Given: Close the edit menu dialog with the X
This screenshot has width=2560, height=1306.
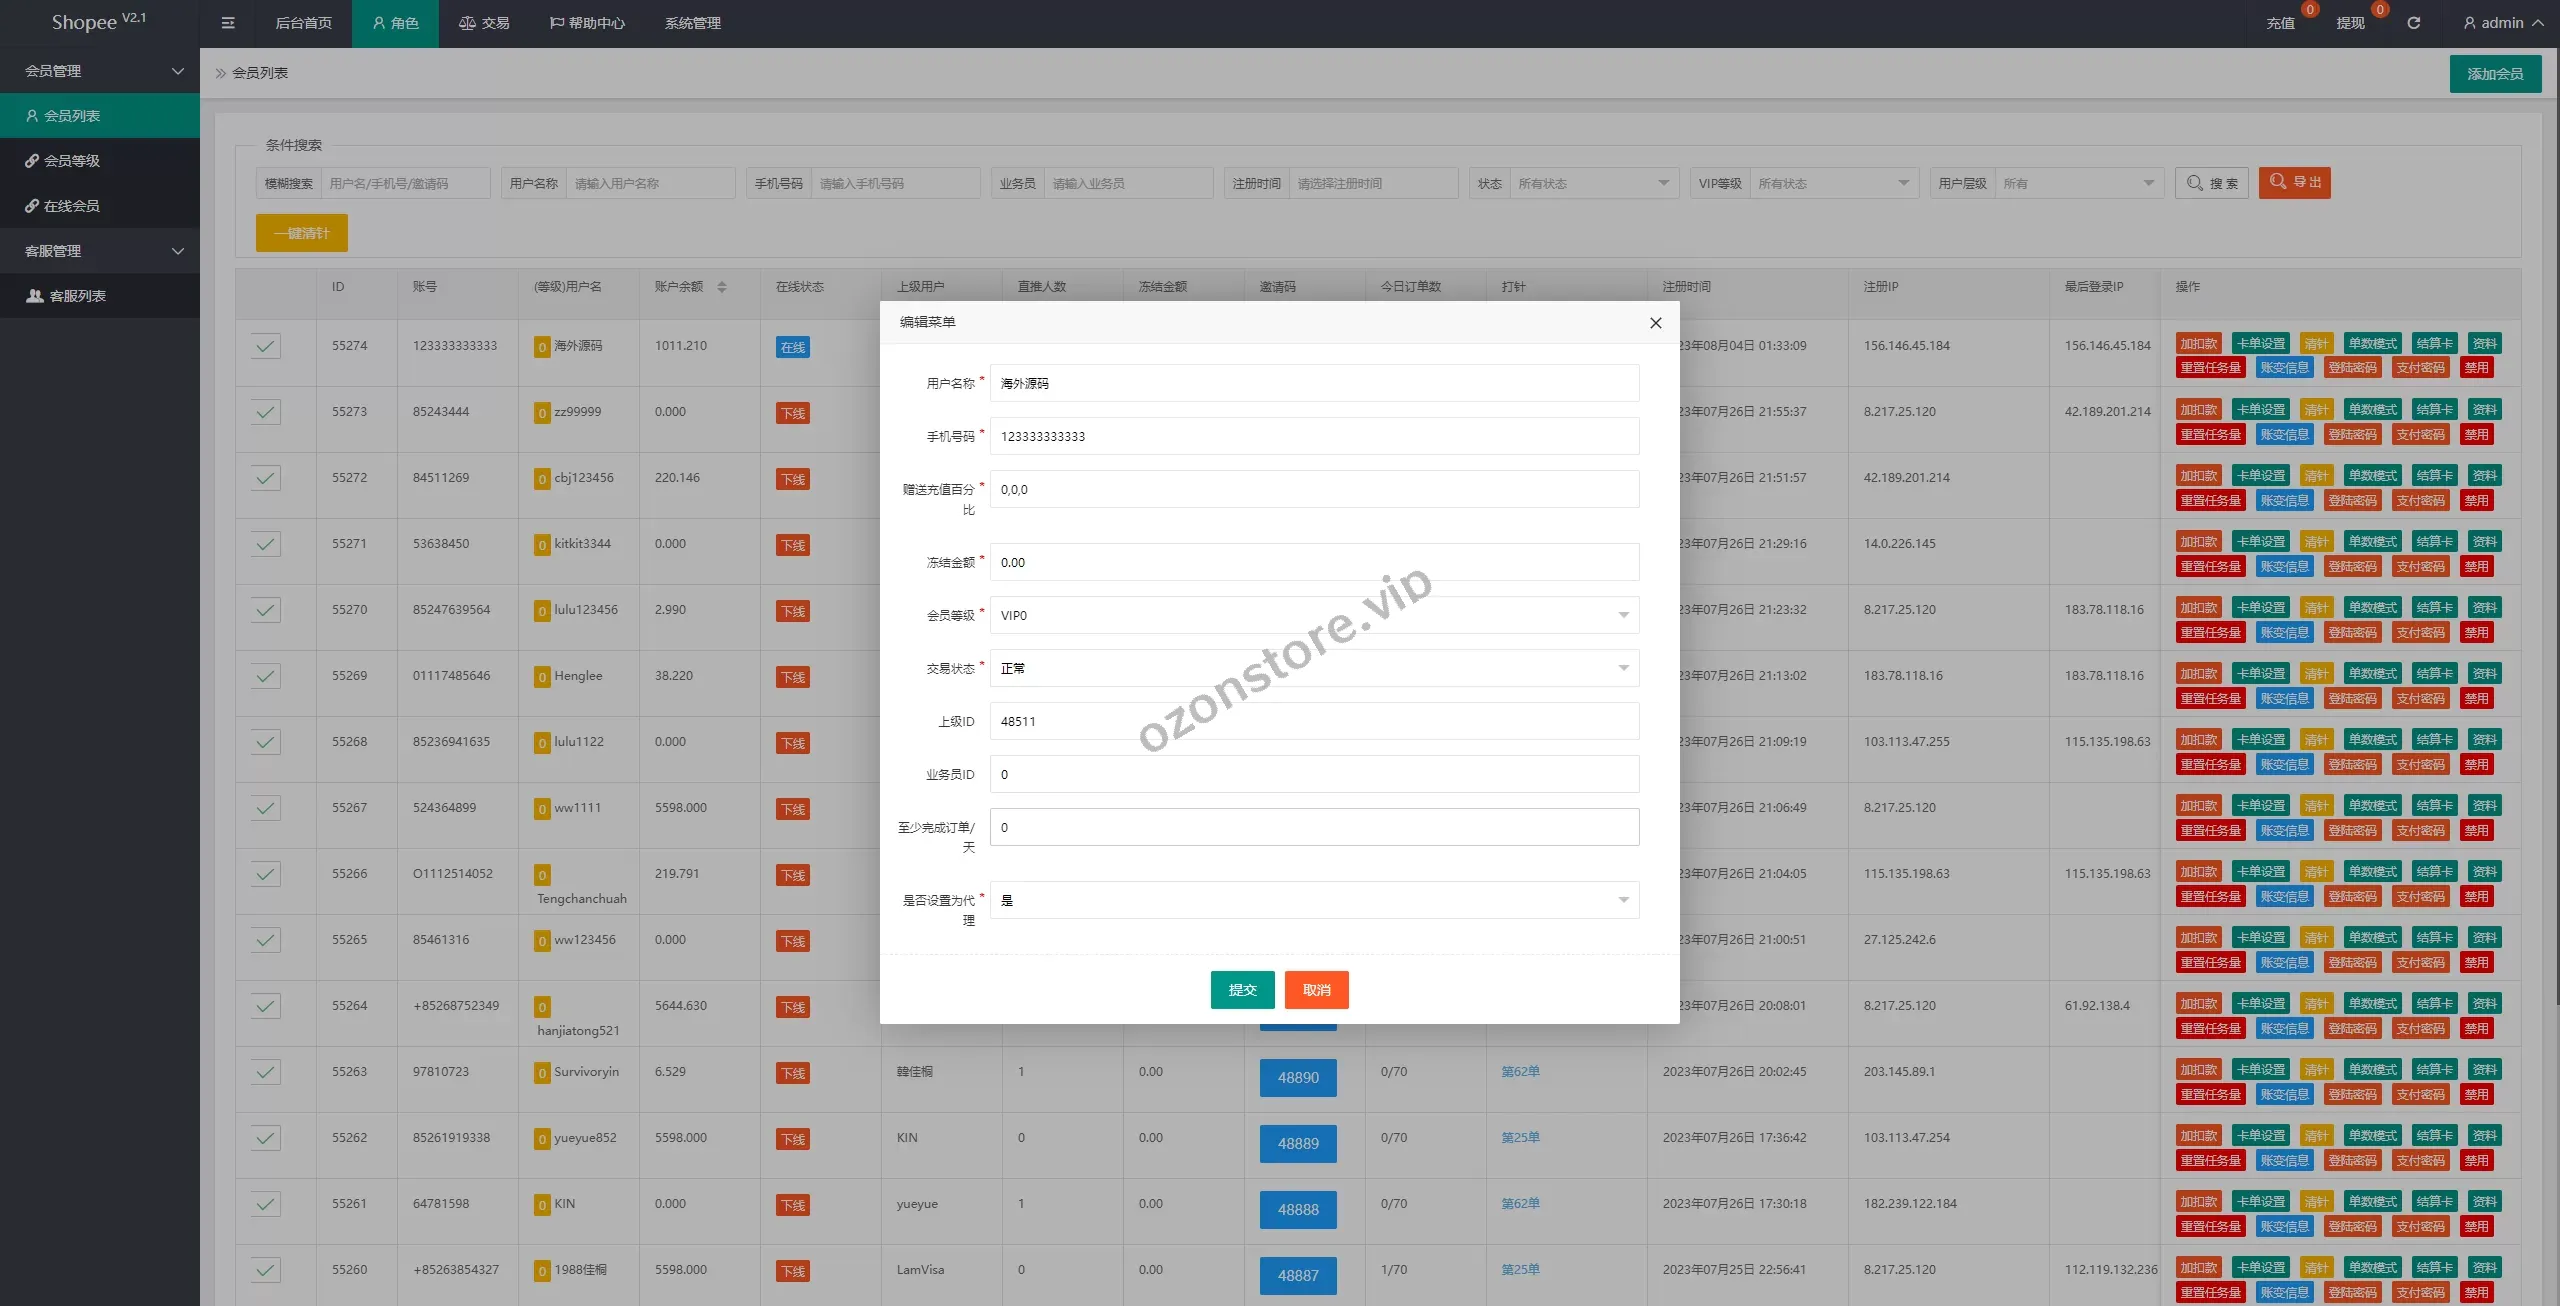Looking at the screenshot, I should 1655,322.
